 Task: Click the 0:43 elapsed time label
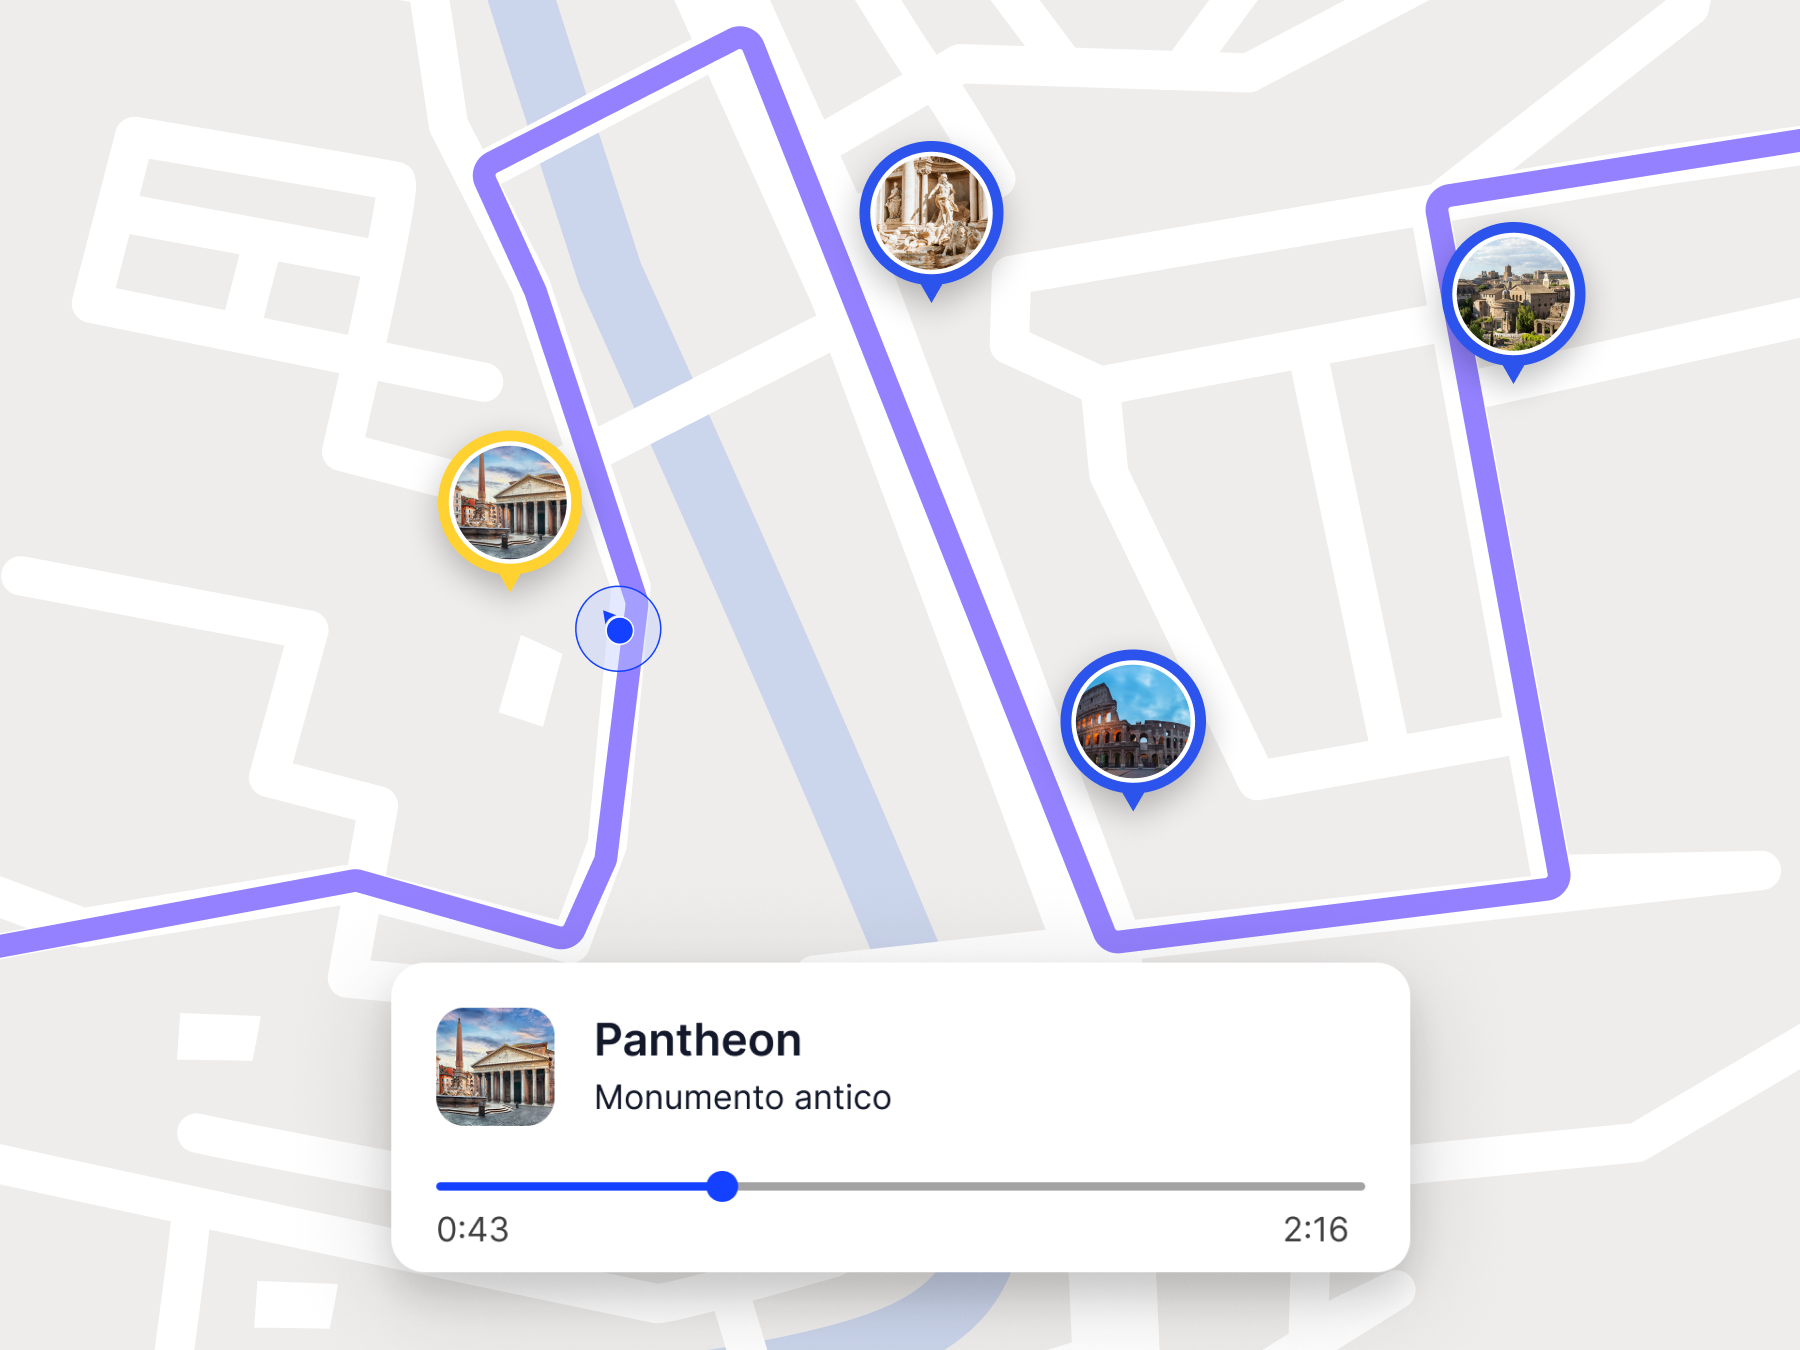coord(473,1229)
